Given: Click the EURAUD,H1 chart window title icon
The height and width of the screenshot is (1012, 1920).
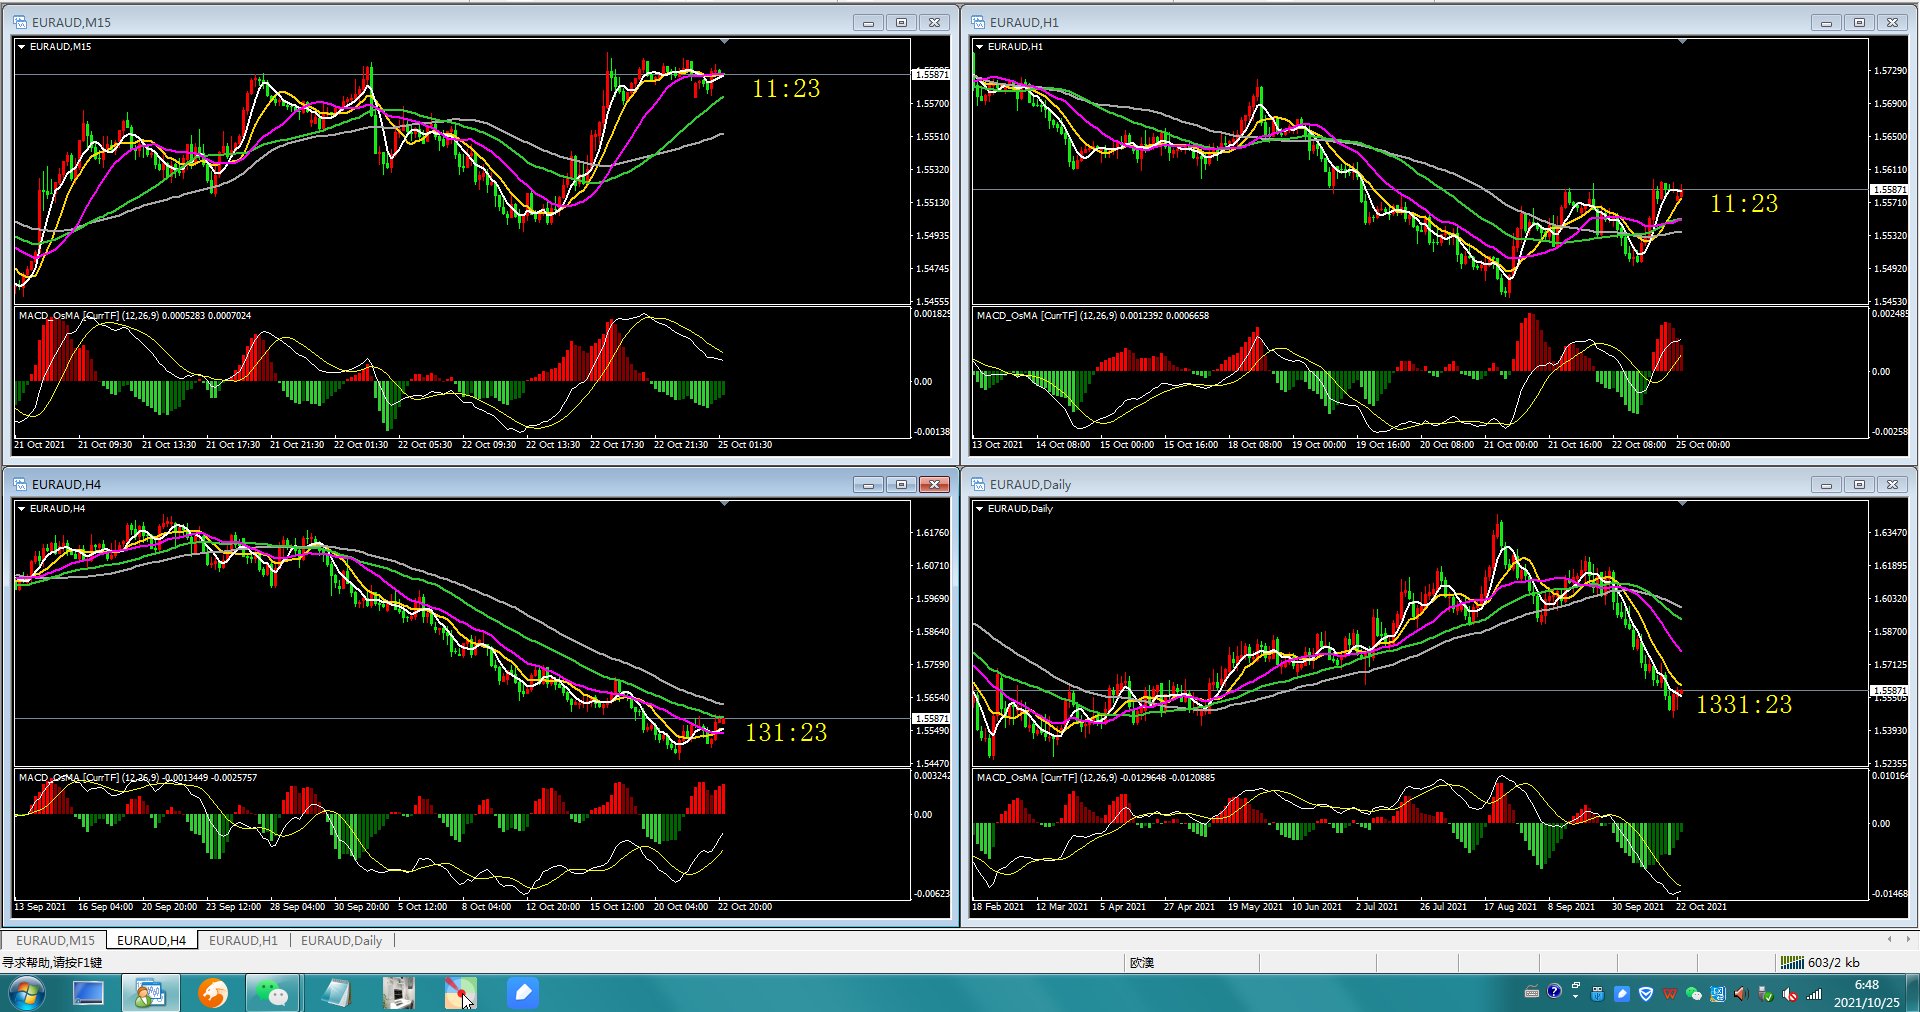Looking at the screenshot, I should point(978,22).
